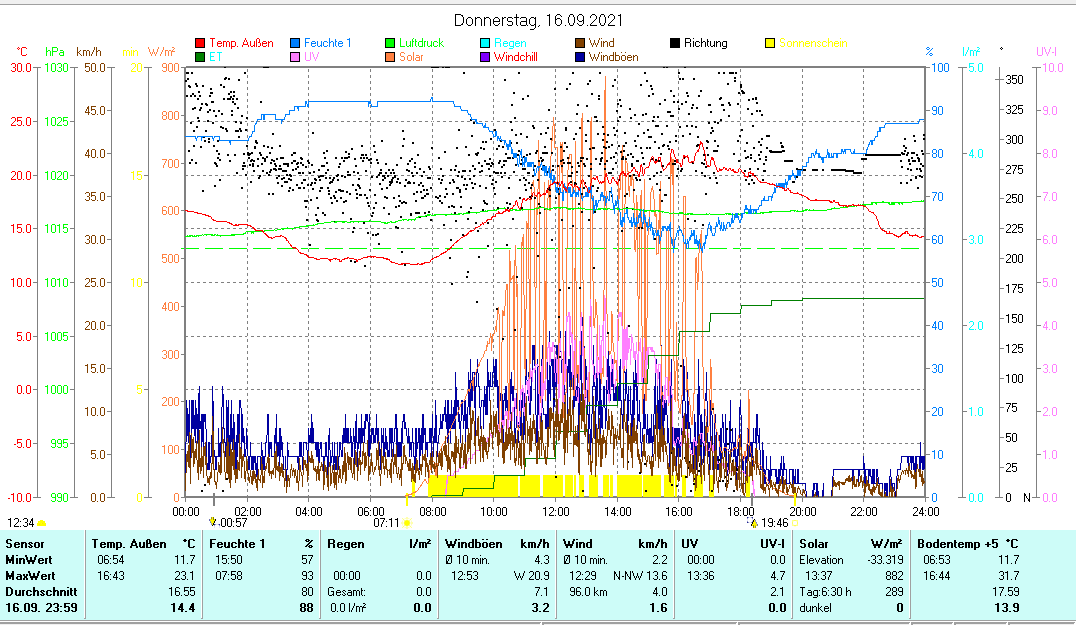Click the sunrise marker at 07:11
The image size is (1076, 625).
407,522
